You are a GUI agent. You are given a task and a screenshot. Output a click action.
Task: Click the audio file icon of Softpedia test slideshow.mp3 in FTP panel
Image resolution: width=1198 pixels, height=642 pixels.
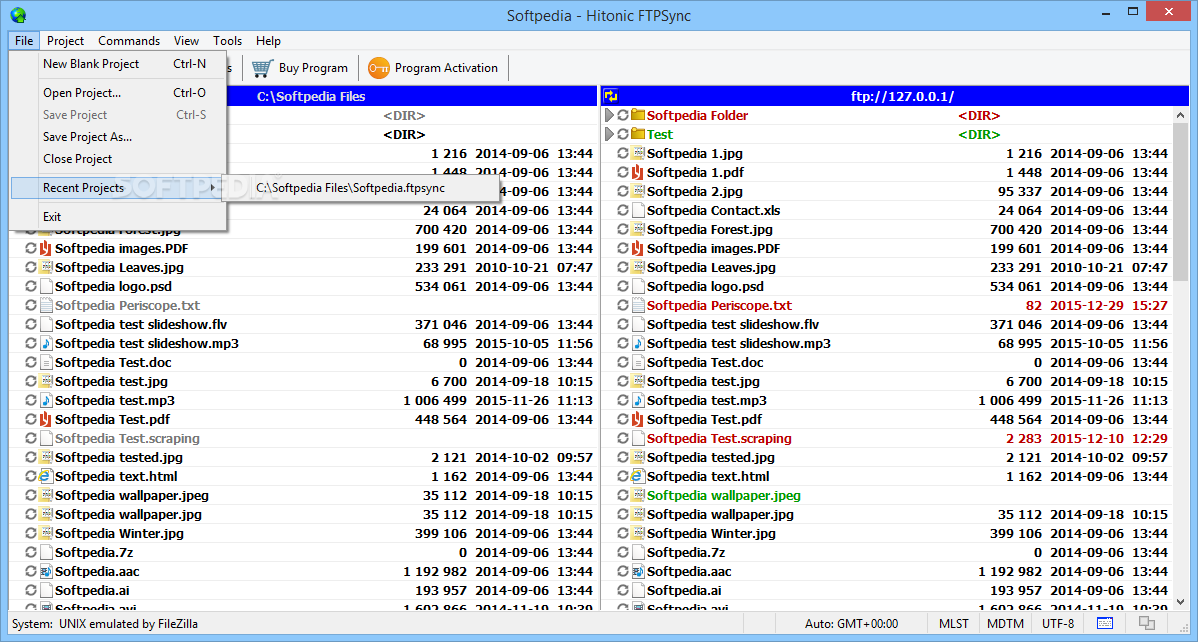(x=638, y=344)
